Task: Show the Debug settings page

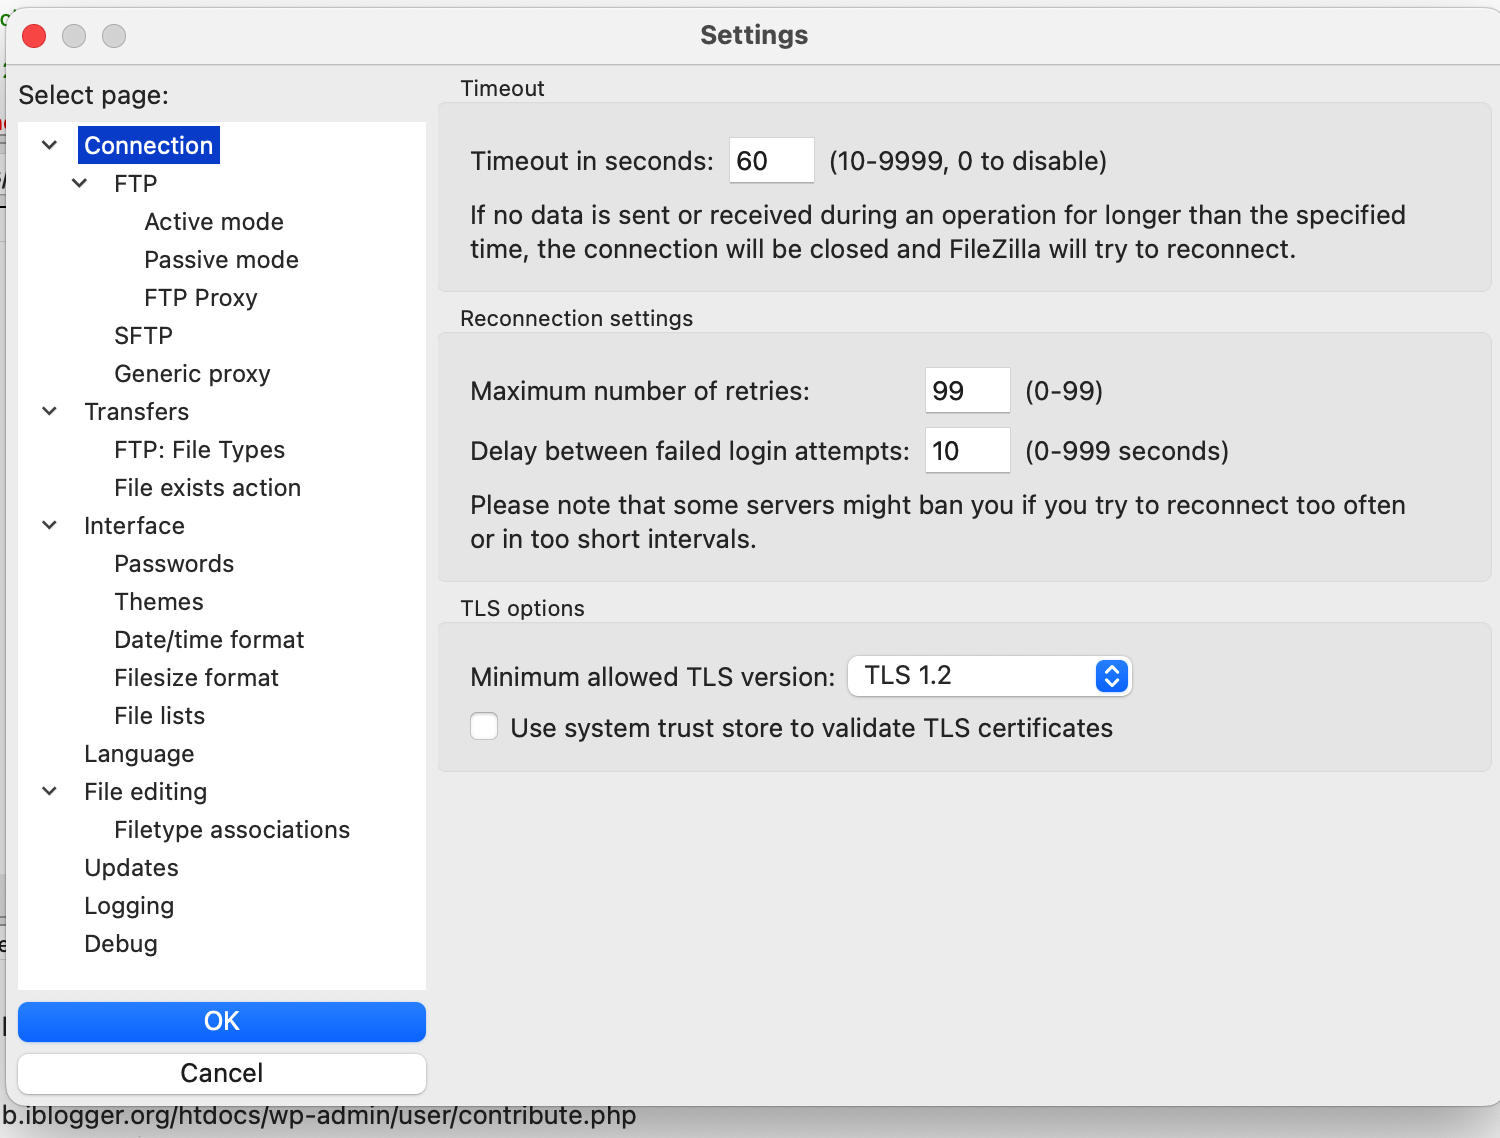Action: click(121, 944)
